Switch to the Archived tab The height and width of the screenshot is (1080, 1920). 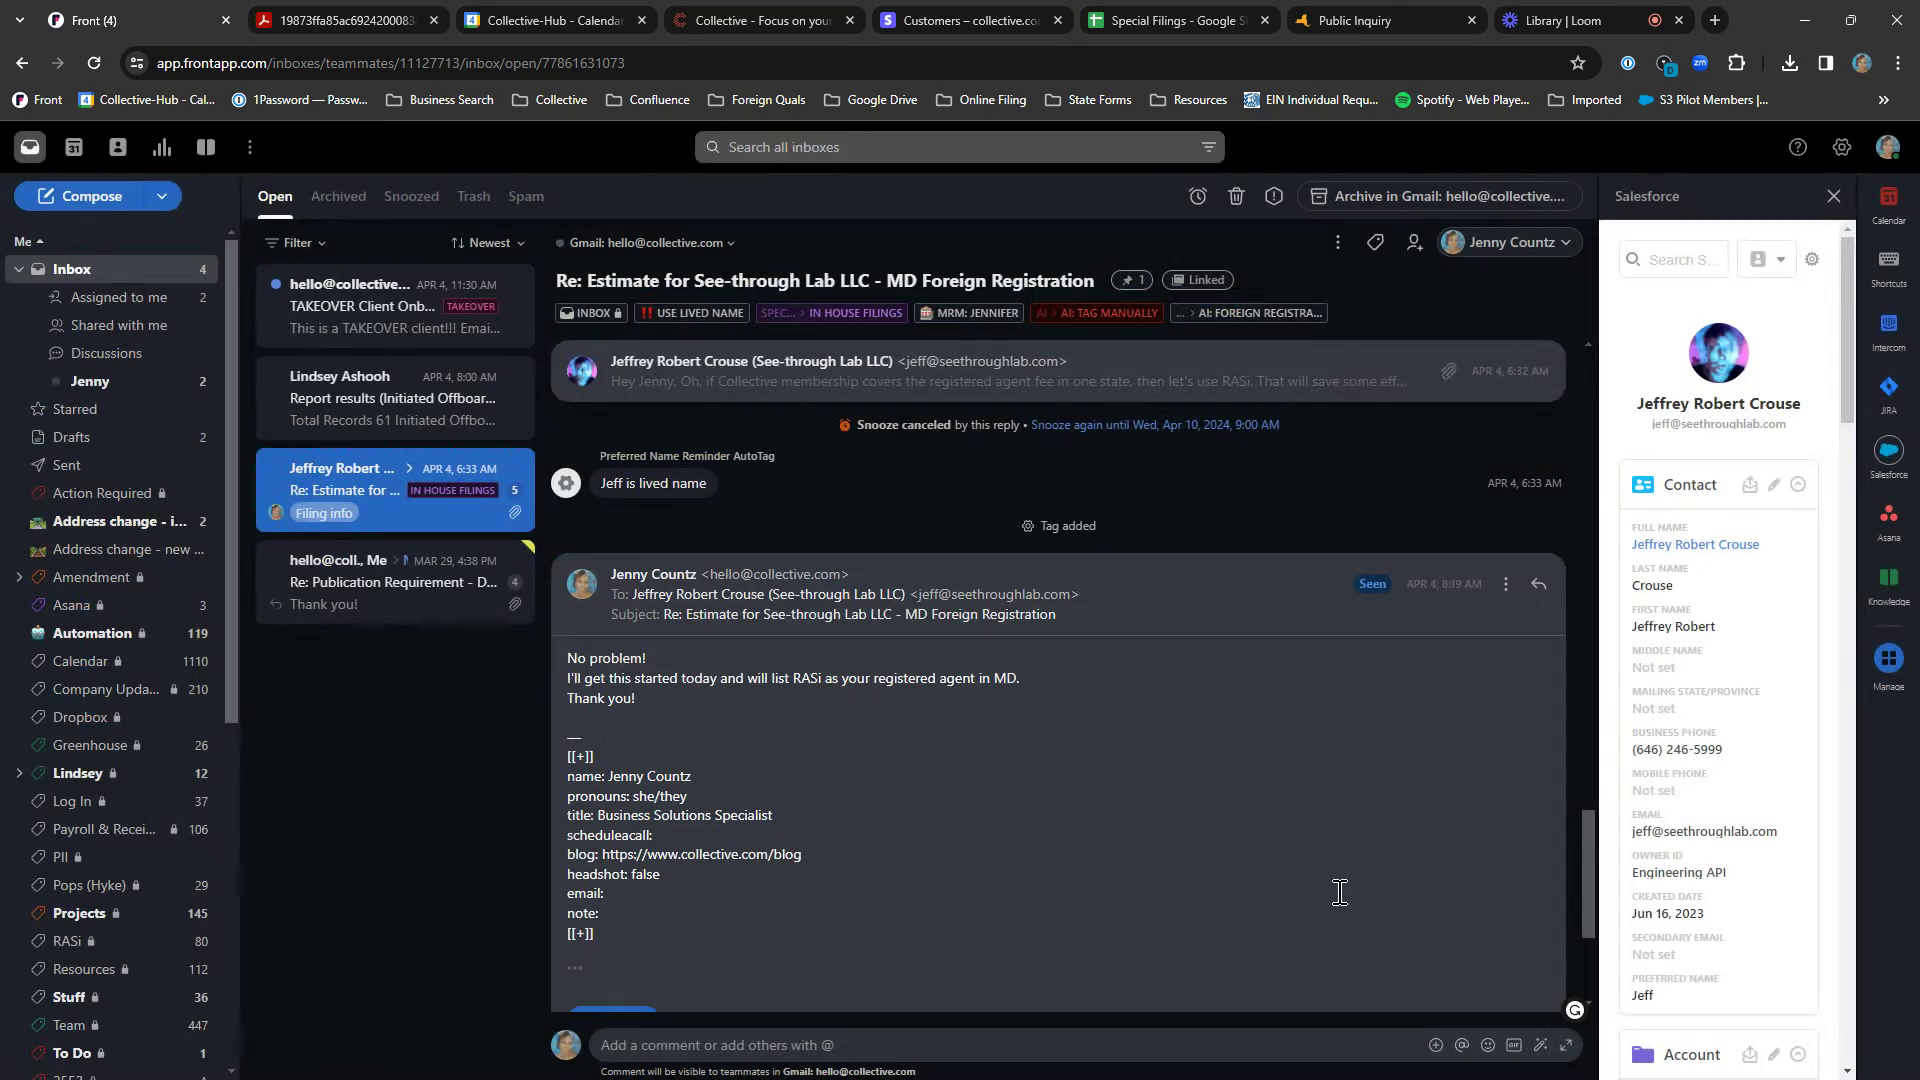click(338, 197)
